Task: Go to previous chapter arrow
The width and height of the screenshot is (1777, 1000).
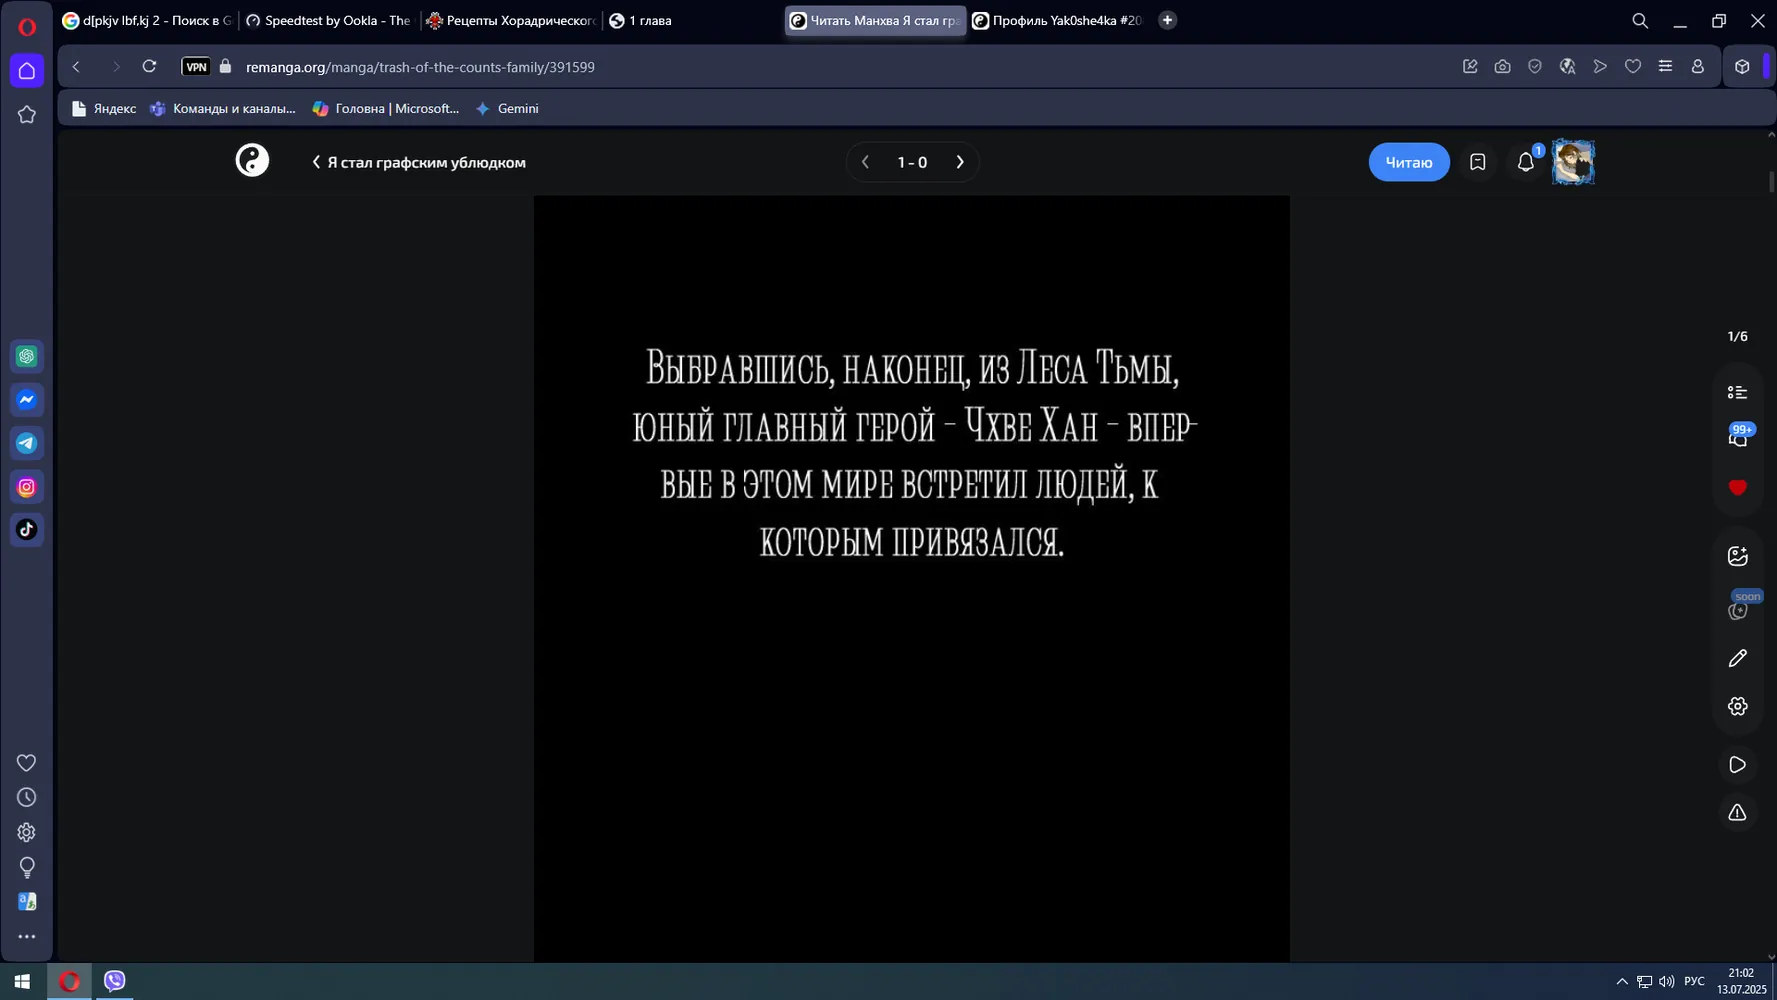Action: click(865, 162)
